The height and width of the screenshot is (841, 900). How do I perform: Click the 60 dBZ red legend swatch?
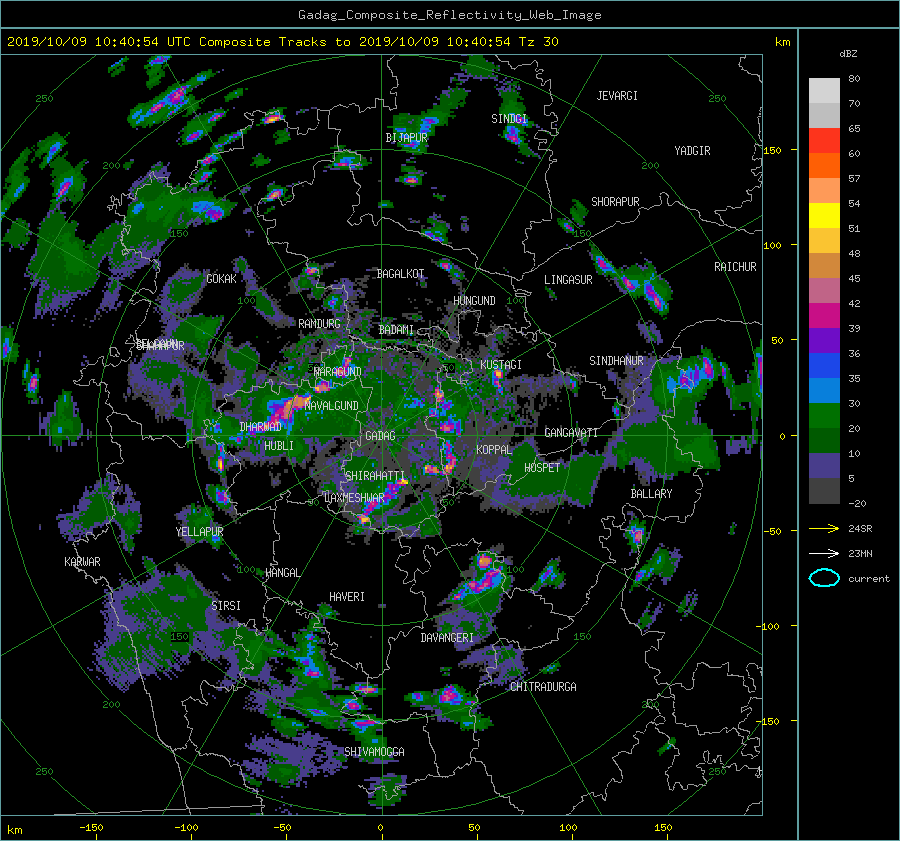point(824,140)
